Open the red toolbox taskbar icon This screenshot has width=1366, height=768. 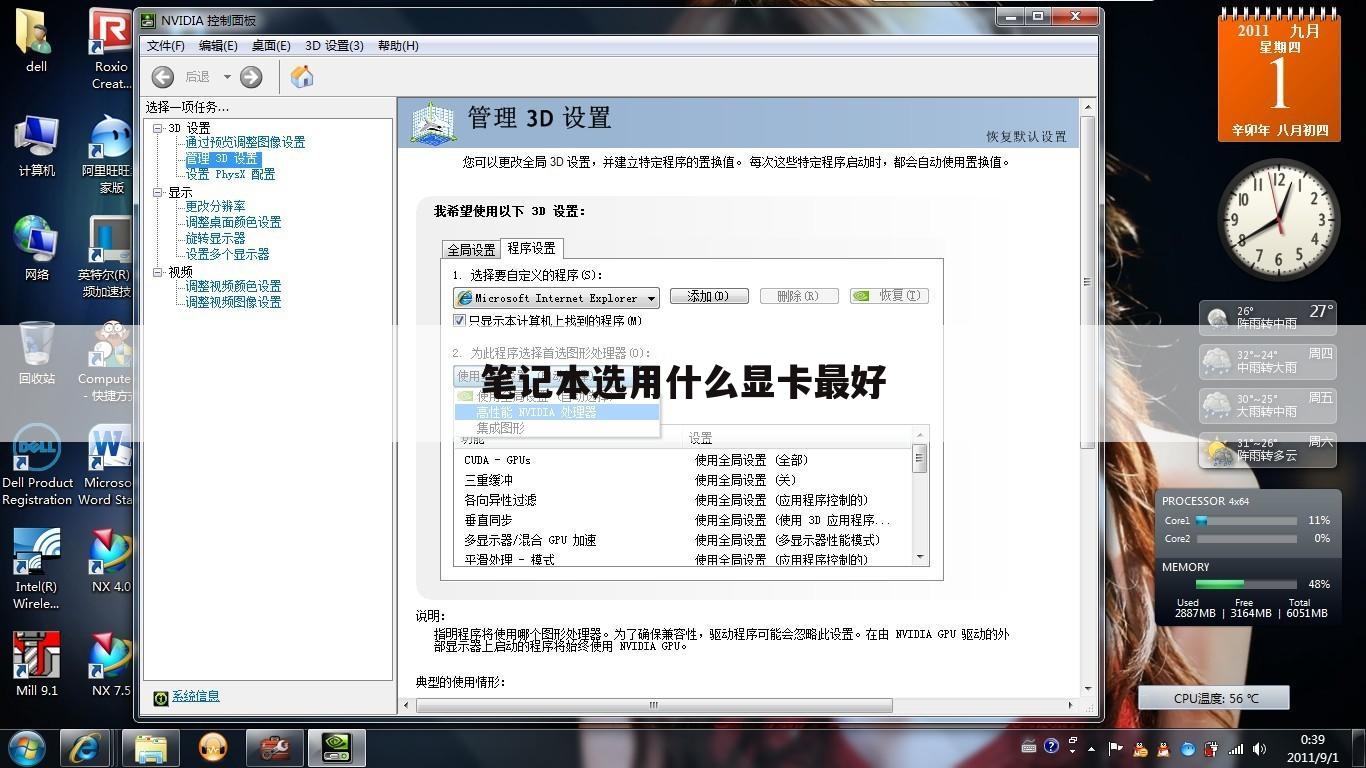[x=275, y=748]
